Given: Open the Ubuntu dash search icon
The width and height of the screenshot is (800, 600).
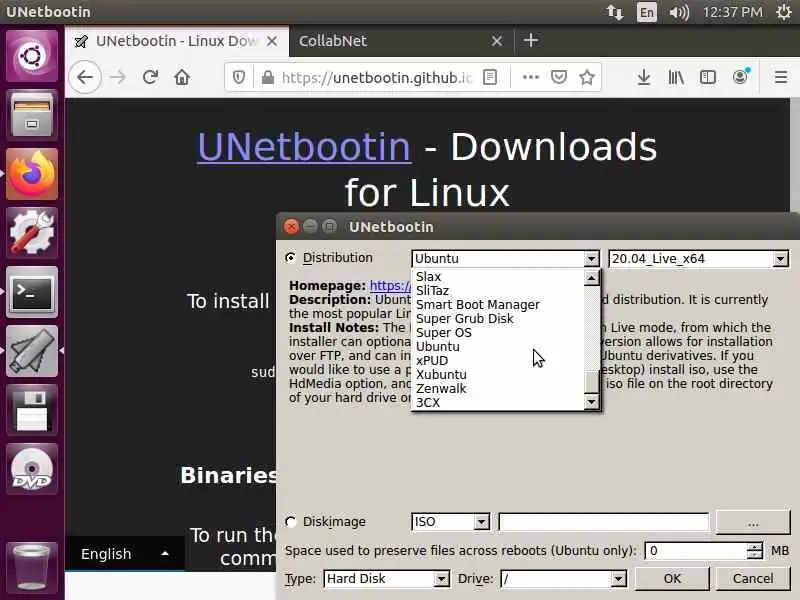Looking at the screenshot, I should (x=32, y=56).
